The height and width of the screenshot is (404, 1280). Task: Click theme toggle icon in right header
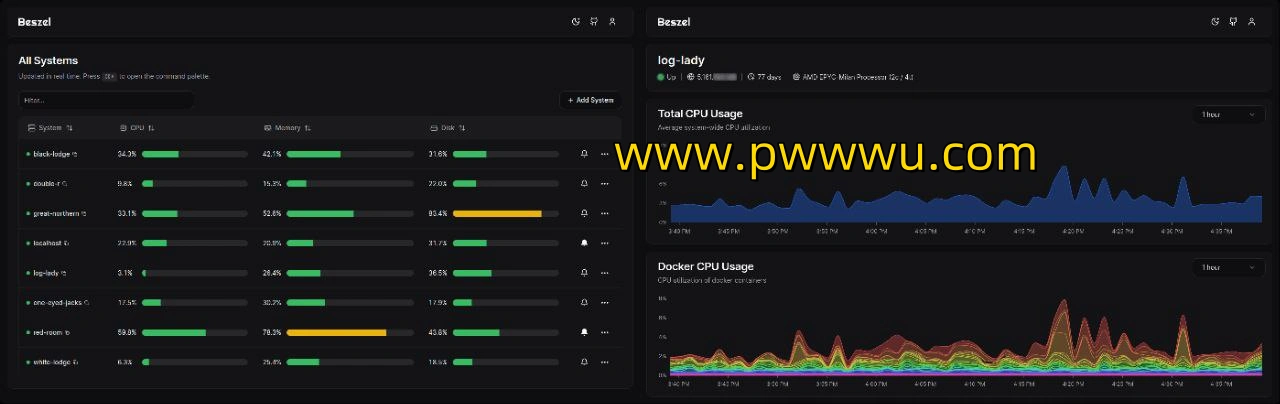coord(1215,22)
